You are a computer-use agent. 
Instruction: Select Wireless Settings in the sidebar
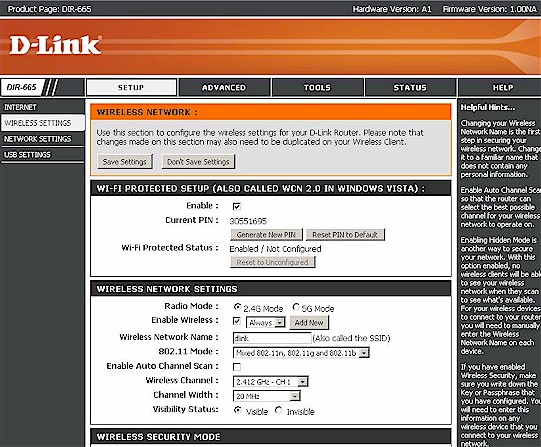click(42, 123)
